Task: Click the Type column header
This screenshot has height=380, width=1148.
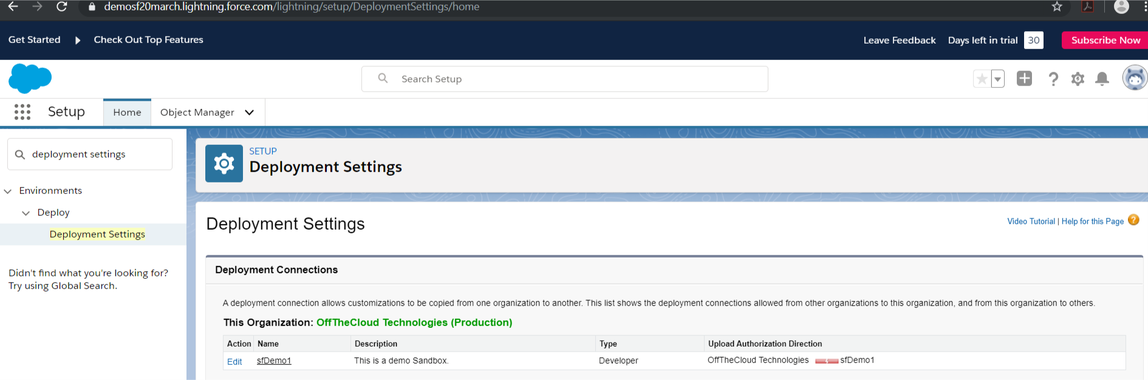Action: pyautogui.click(x=608, y=343)
